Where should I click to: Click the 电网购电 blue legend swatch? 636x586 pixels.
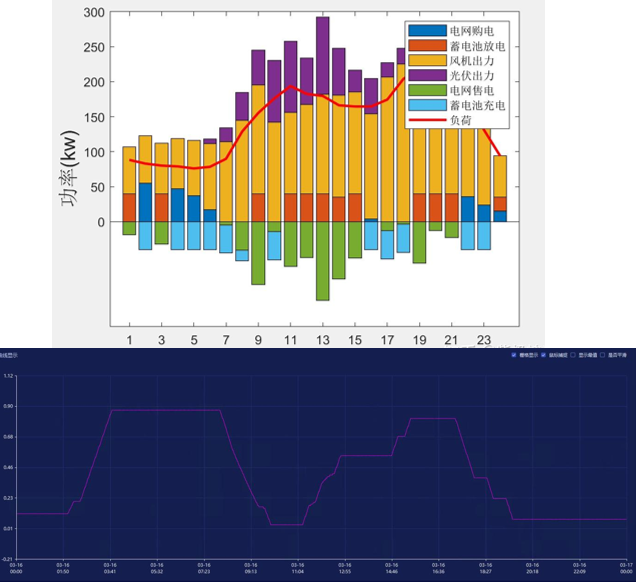pos(427,30)
